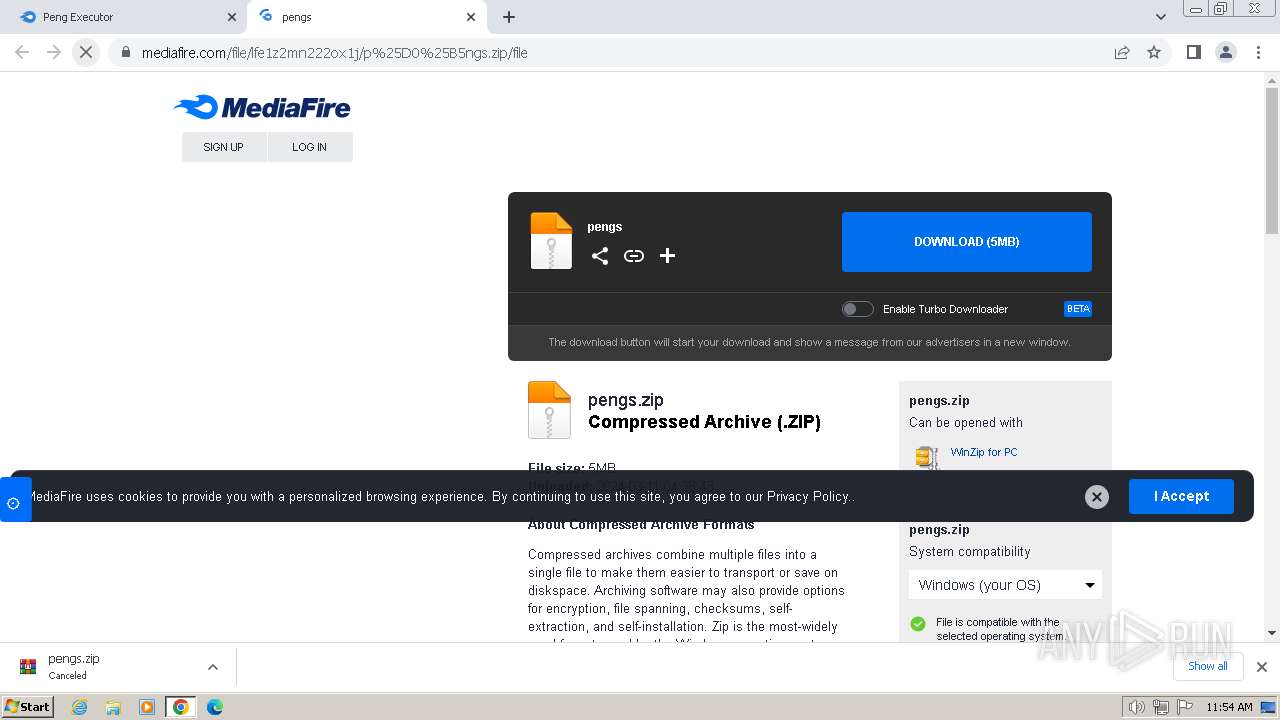1280x720 pixels.
Task: Click the pengs.zip orange archive icon
Action: (549, 410)
